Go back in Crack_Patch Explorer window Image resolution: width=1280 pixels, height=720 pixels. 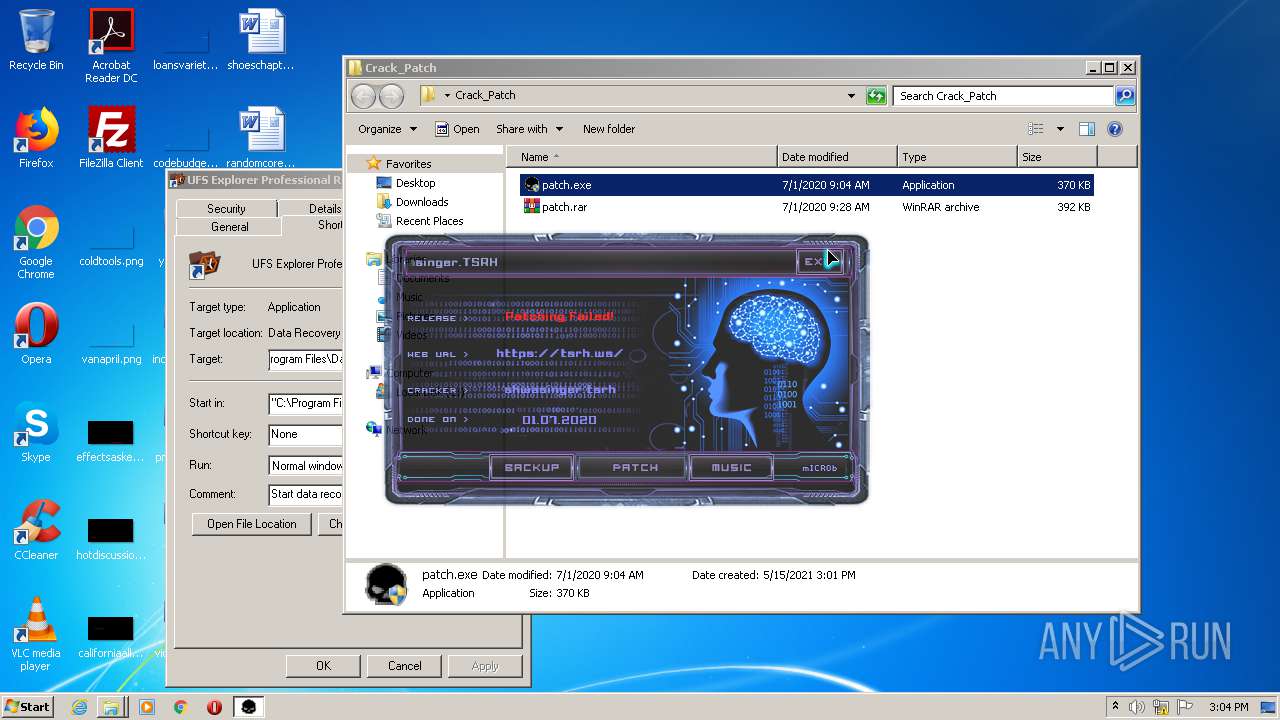coord(364,96)
